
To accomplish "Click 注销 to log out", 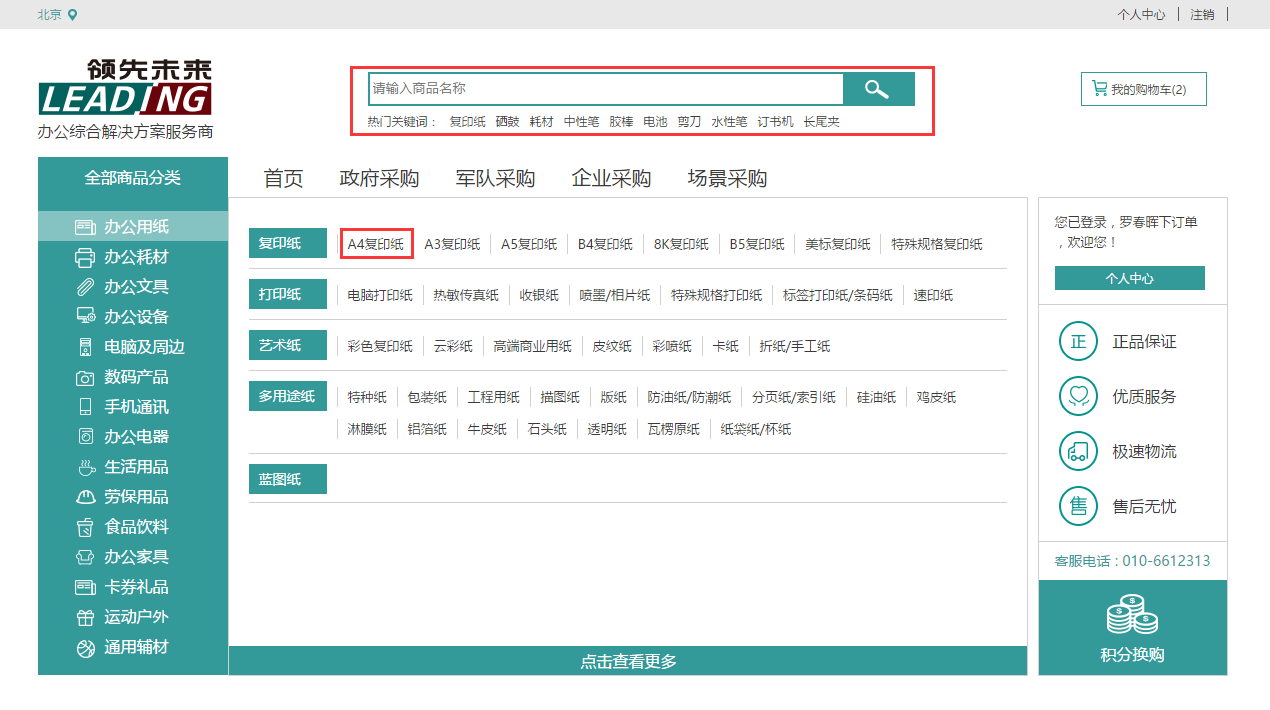I will pyautogui.click(x=1202, y=15).
